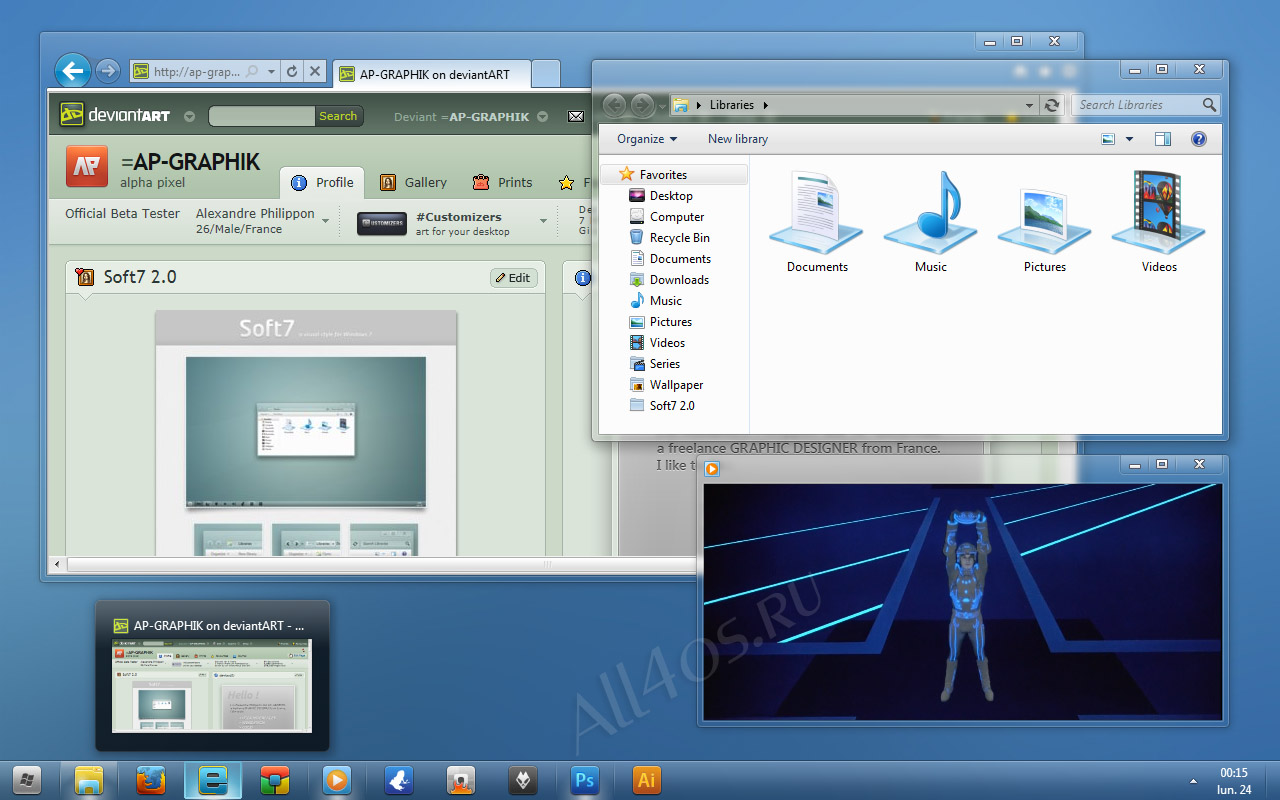Open the Windows Start button
Screen dimensions: 1280x800
(x=26, y=780)
